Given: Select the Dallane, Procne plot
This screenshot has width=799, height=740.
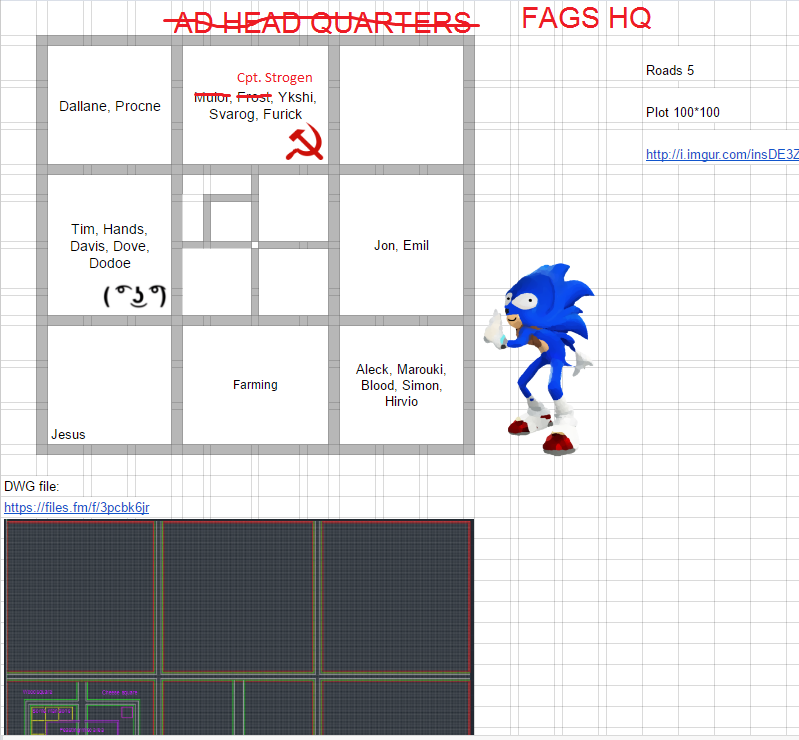Looking at the screenshot, I should 110,106.
